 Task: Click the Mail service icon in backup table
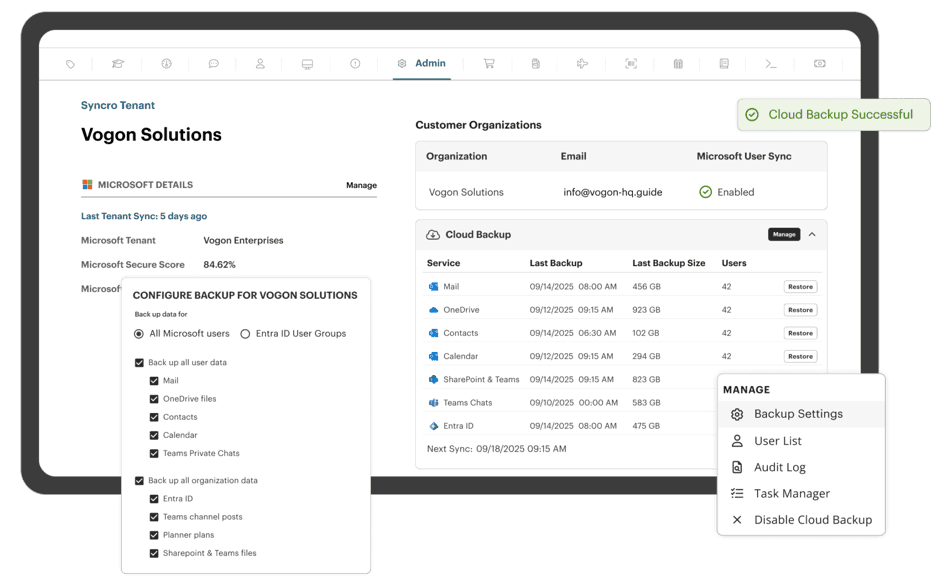point(434,286)
